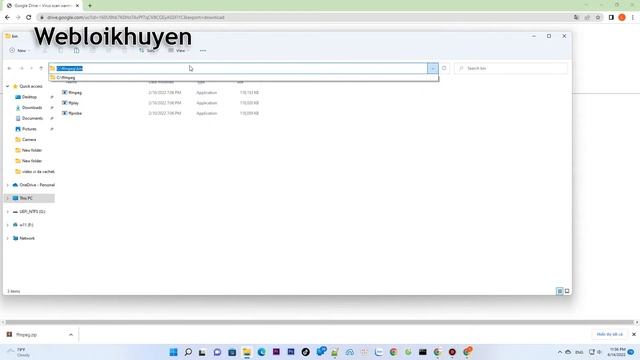Open the ffmpeg.zip download item
Viewport: 640px width, 360px height.
(x=28, y=334)
